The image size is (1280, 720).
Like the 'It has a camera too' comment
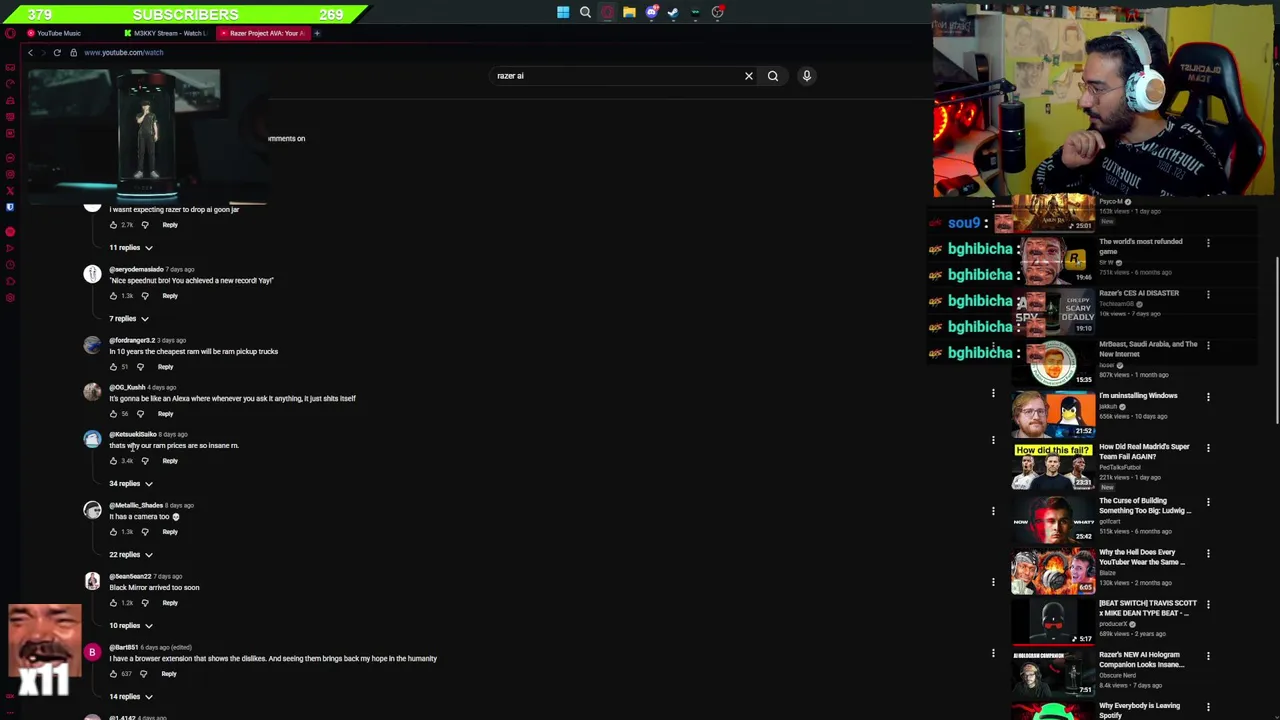pyautogui.click(x=113, y=532)
